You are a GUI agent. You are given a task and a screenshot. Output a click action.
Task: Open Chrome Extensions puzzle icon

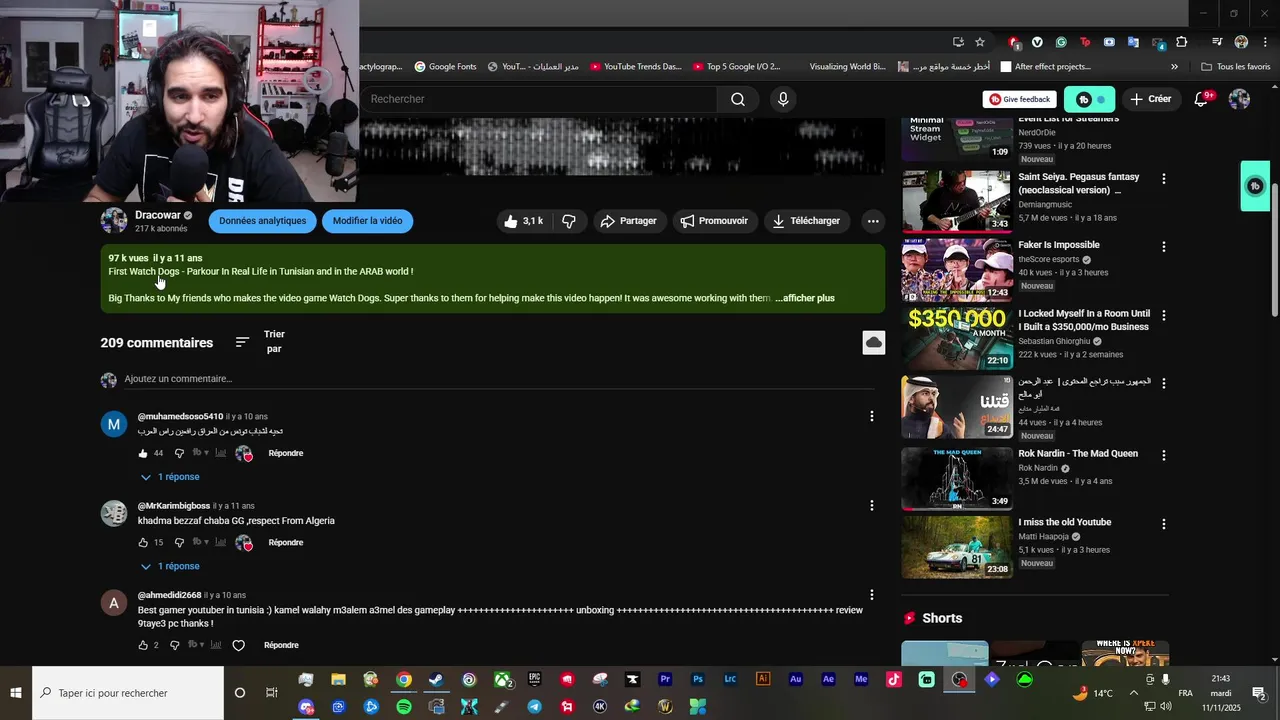[x=1181, y=42]
